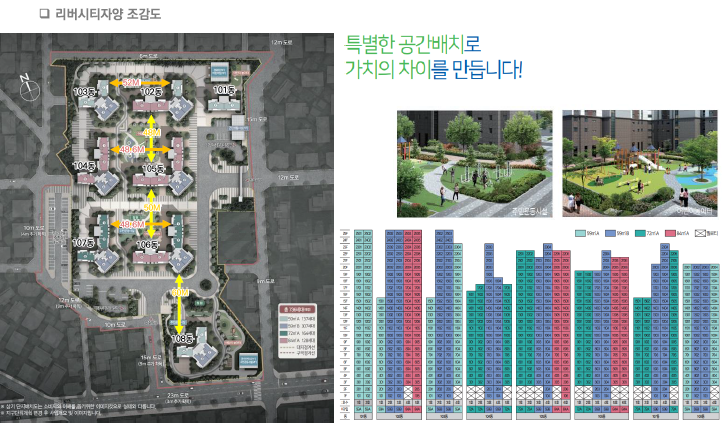Click the 50M distance label

(x=151, y=208)
